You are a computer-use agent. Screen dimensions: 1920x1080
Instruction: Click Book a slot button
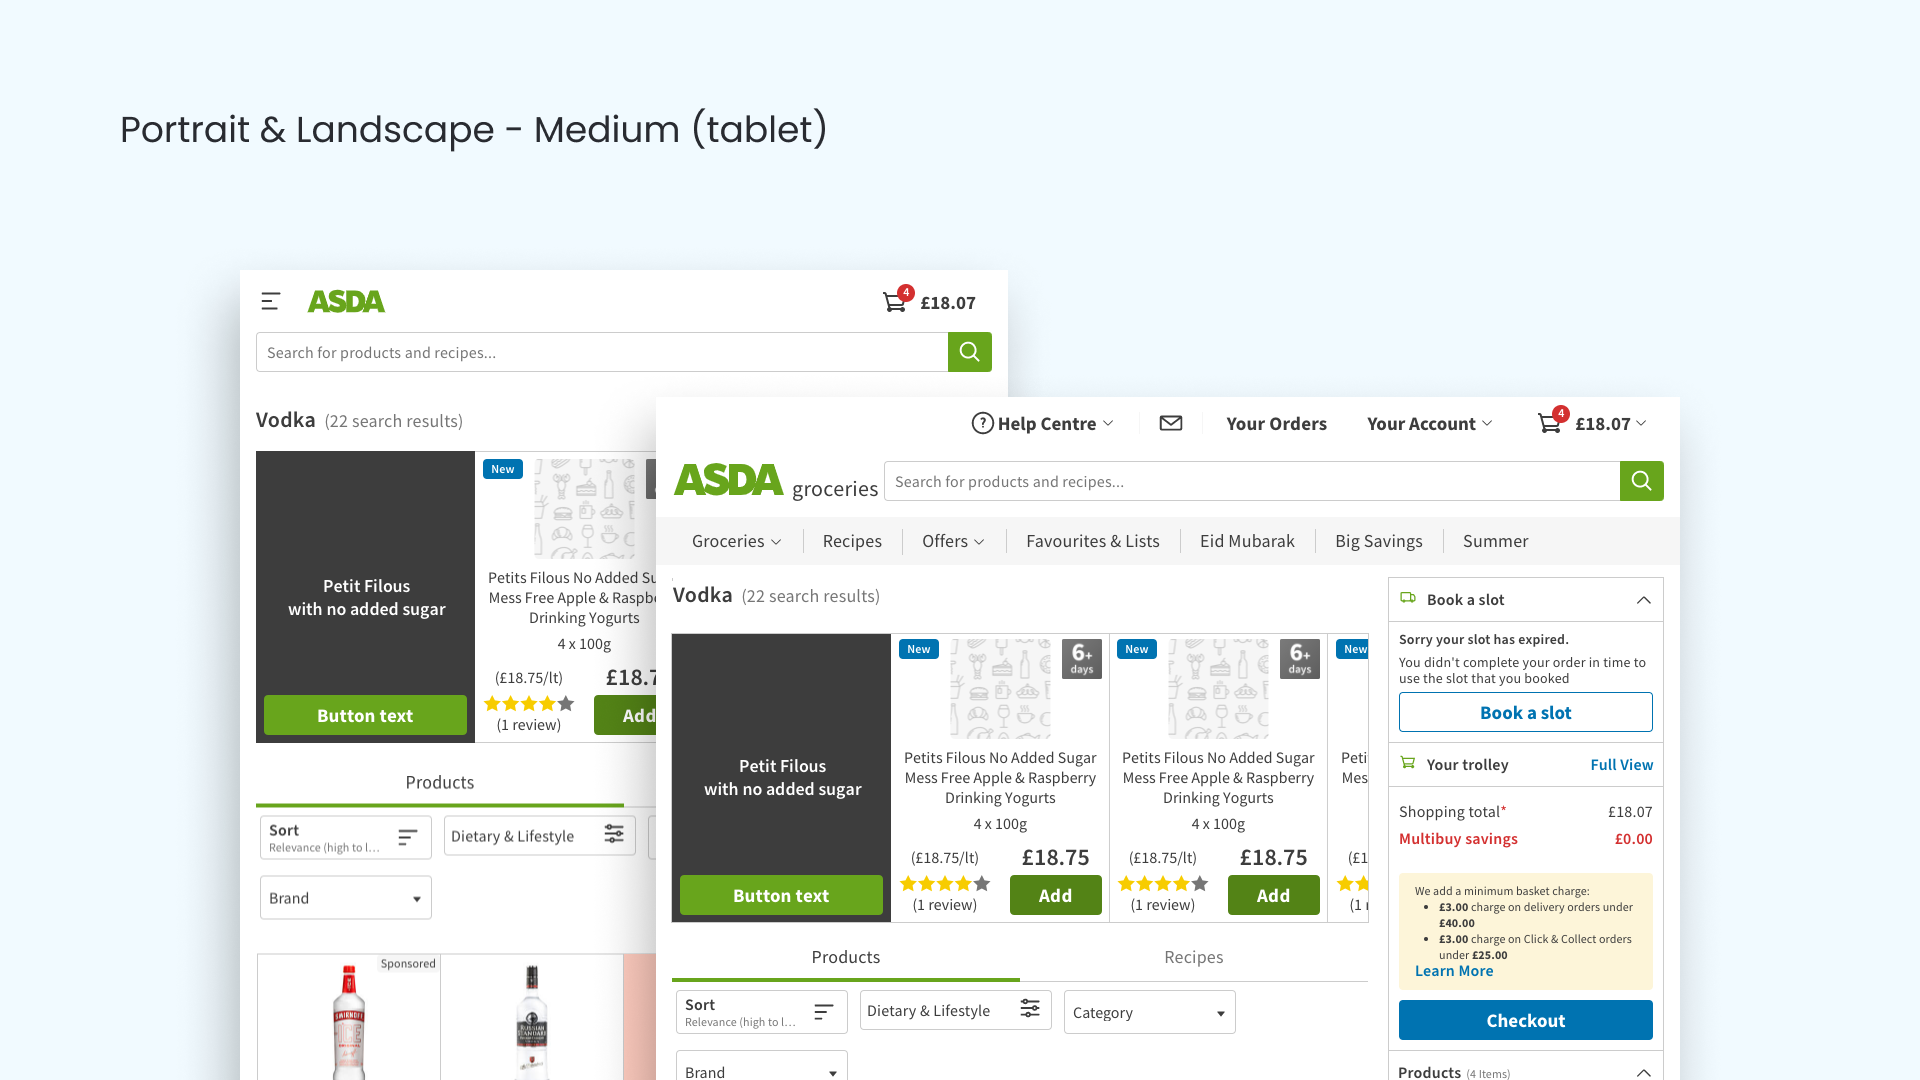click(1525, 712)
